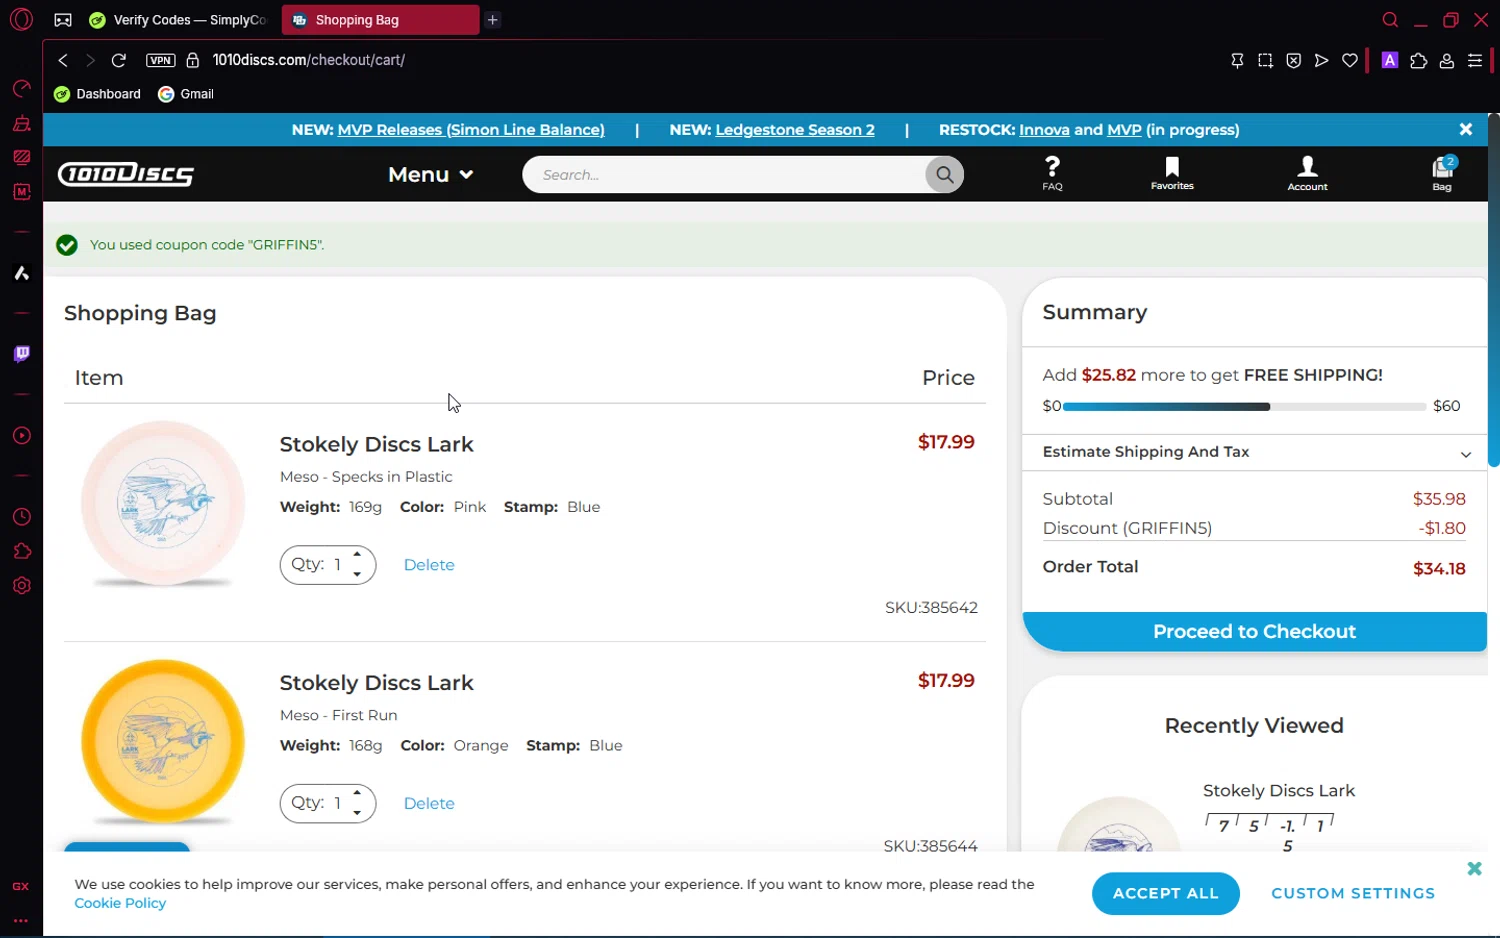Increase quantity of the Orange Lark
The width and height of the screenshot is (1500, 938).
click(x=357, y=793)
